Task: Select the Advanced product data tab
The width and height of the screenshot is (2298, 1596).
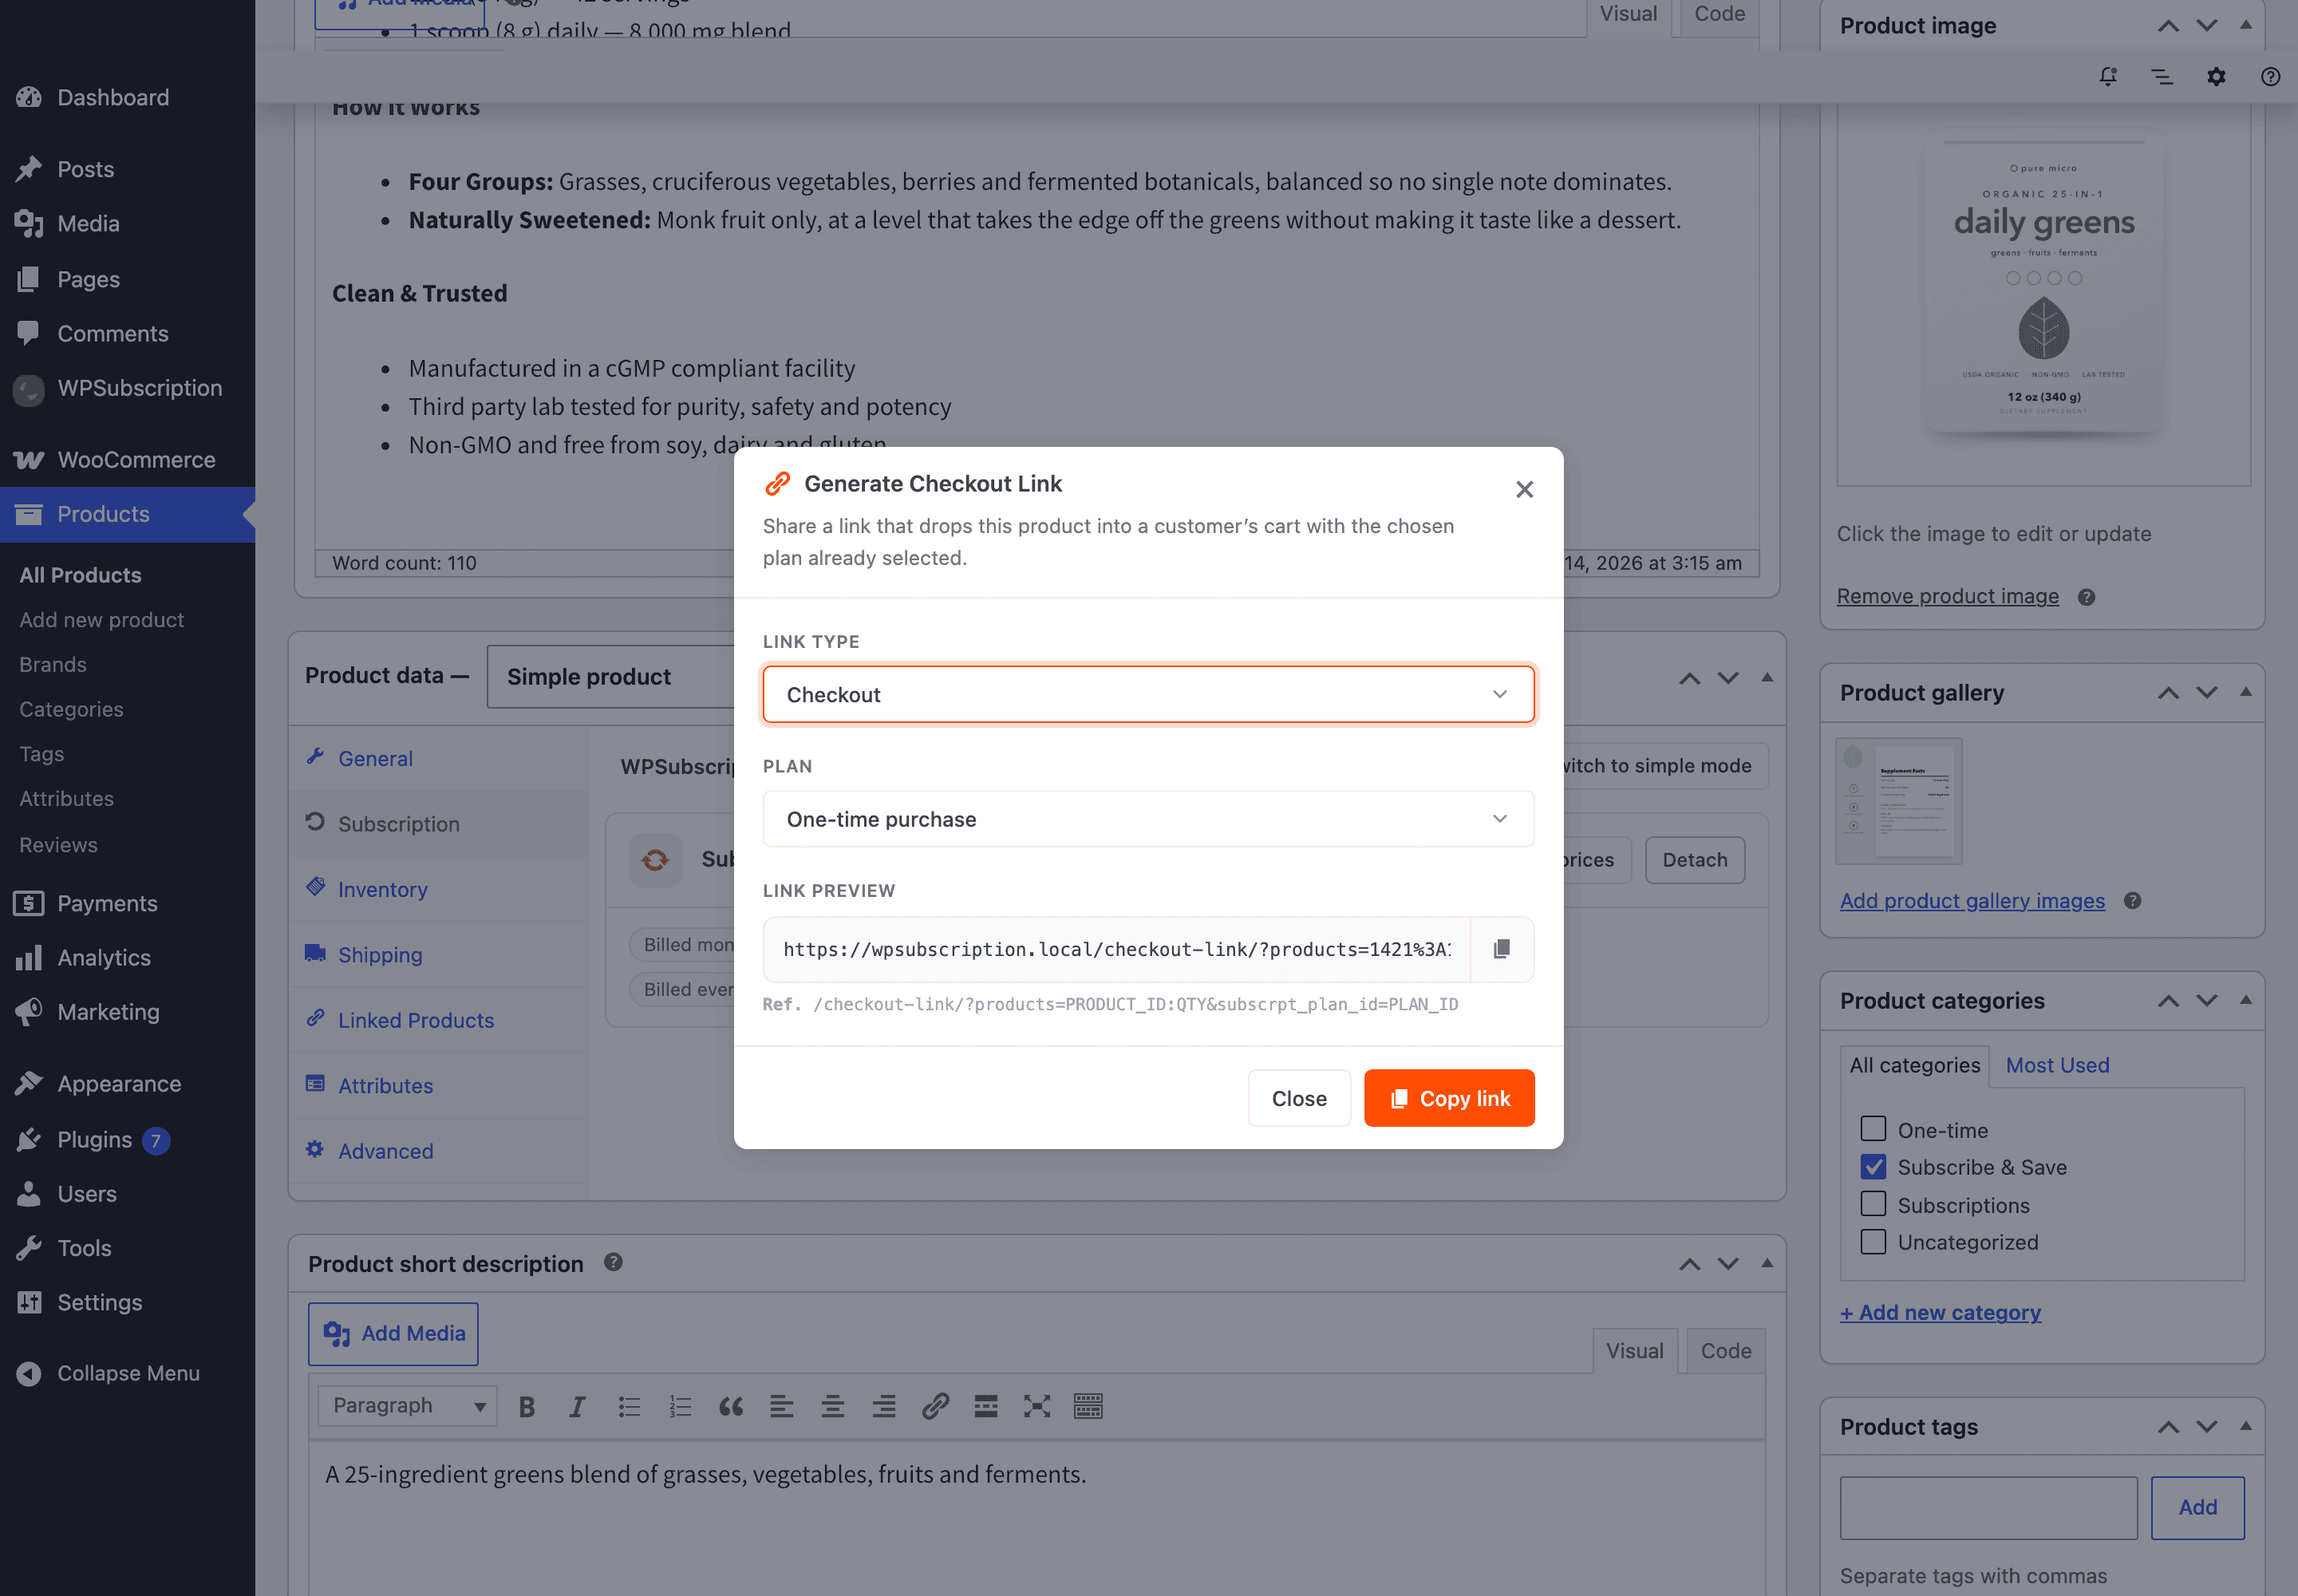Action: point(385,1151)
